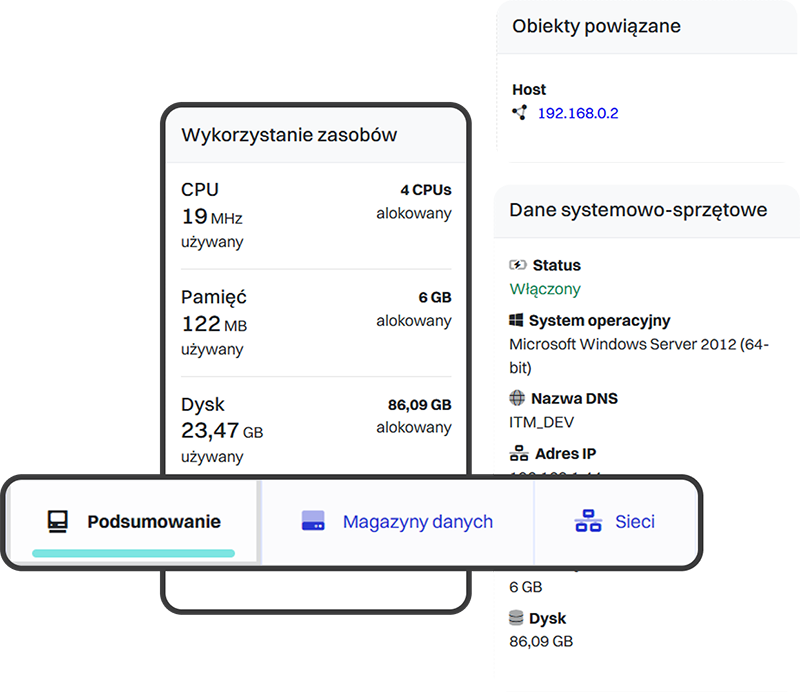This screenshot has height=692, width=800.
Task: Click the Podsumowanie computer icon
Action: point(58,522)
